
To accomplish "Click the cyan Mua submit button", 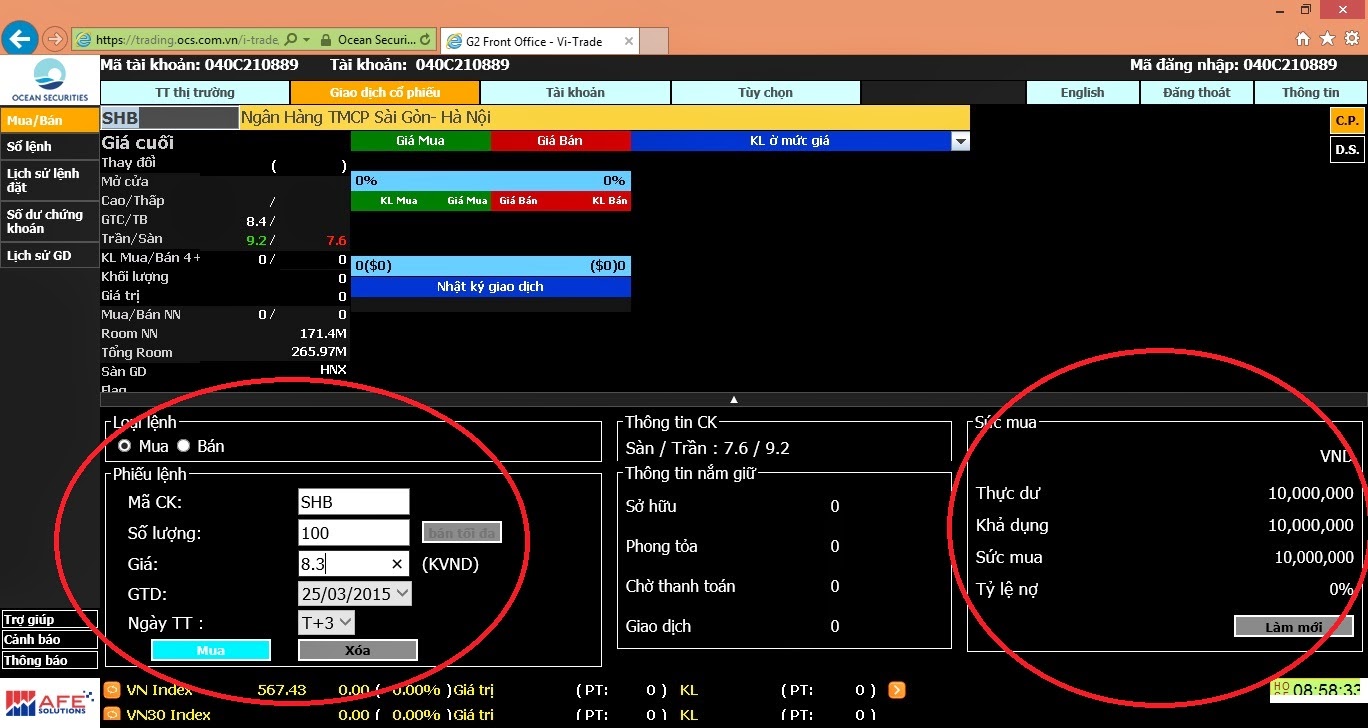I will click(x=211, y=650).
